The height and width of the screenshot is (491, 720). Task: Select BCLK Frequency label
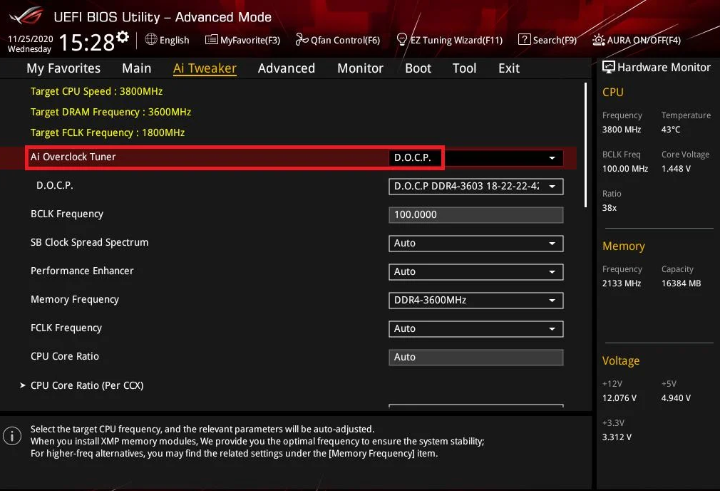pos(67,214)
